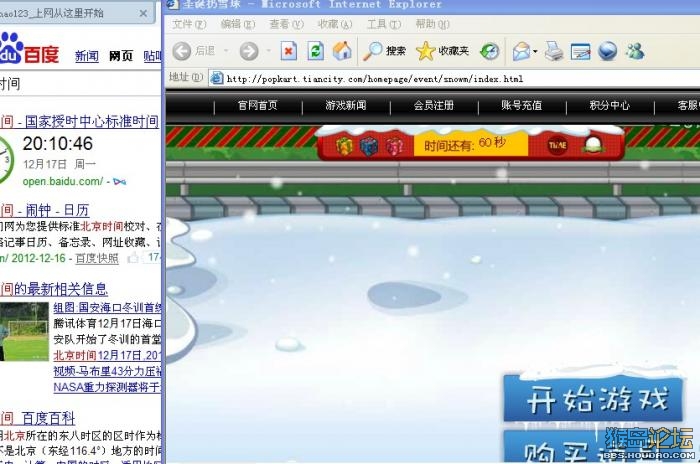Expand the Forward button history dropdown

[x=269, y=51]
